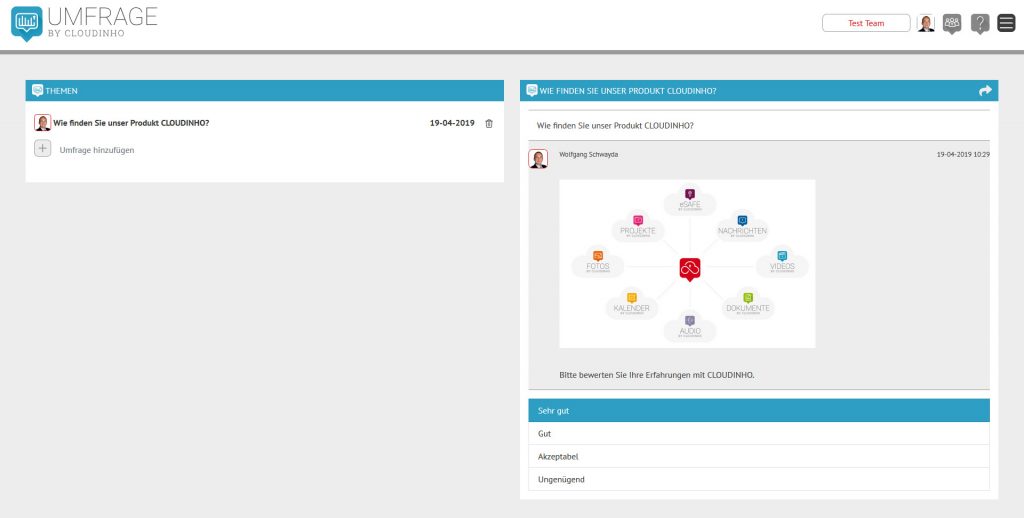
Task: Click the date 19-04-2019 in topic list
Action: pyautogui.click(x=452, y=123)
